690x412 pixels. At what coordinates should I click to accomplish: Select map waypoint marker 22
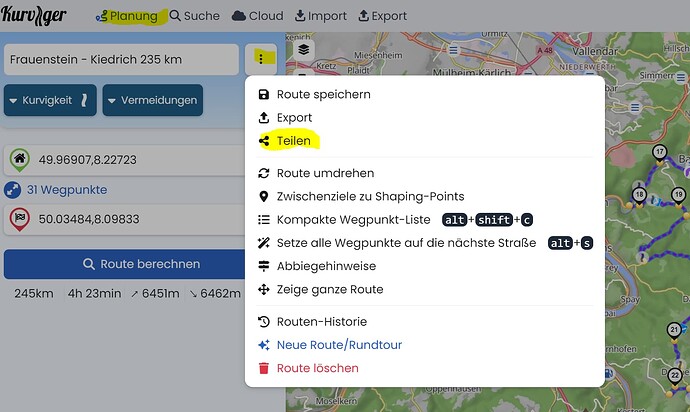(x=675, y=377)
